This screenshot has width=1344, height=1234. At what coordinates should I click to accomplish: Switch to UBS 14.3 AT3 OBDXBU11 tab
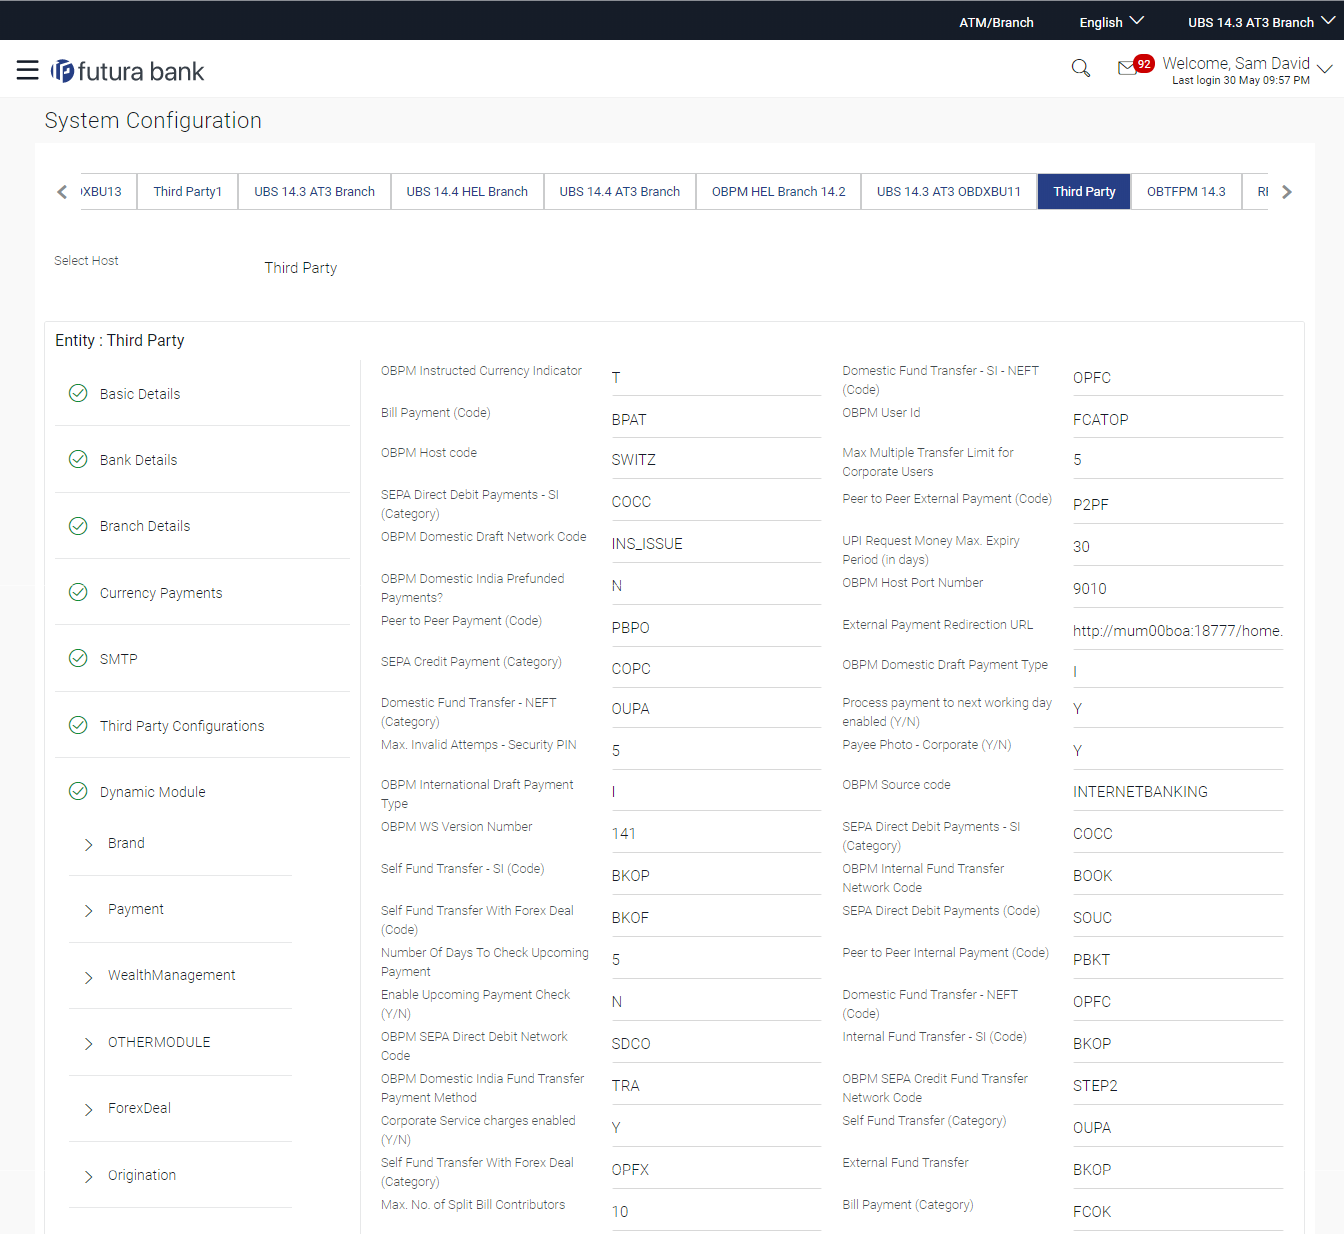point(949,191)
